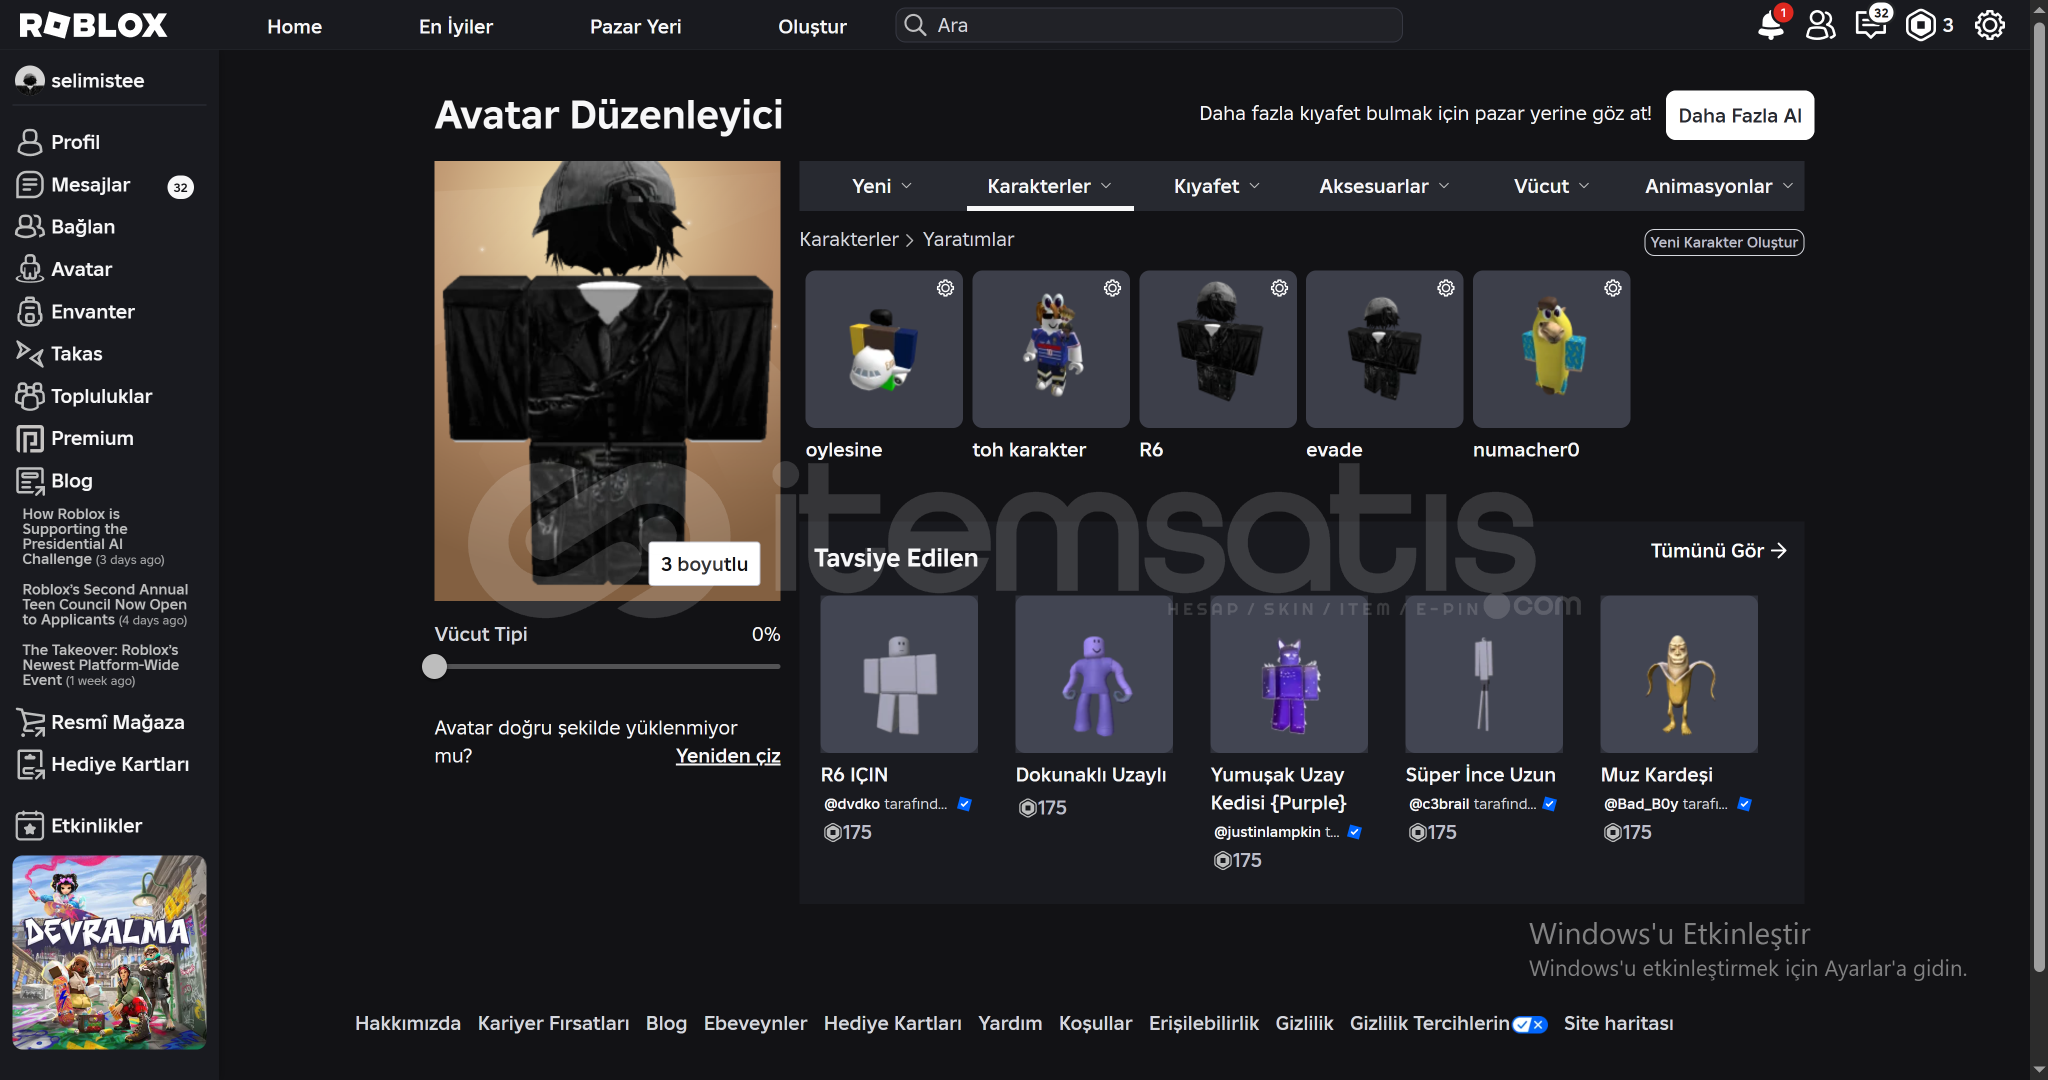Click the Daha Fazla Al button
2048x1080 pixels.
tap(1740, 115)
